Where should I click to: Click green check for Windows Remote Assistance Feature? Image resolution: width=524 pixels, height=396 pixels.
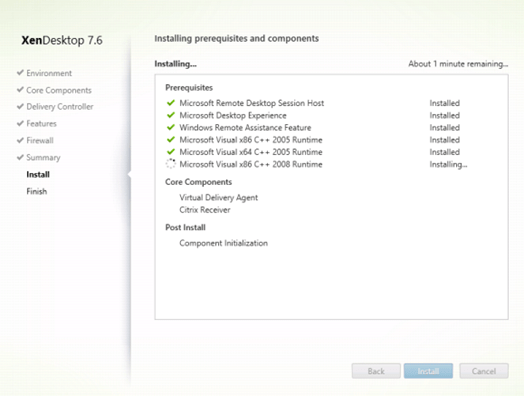(x=171, y=127)
